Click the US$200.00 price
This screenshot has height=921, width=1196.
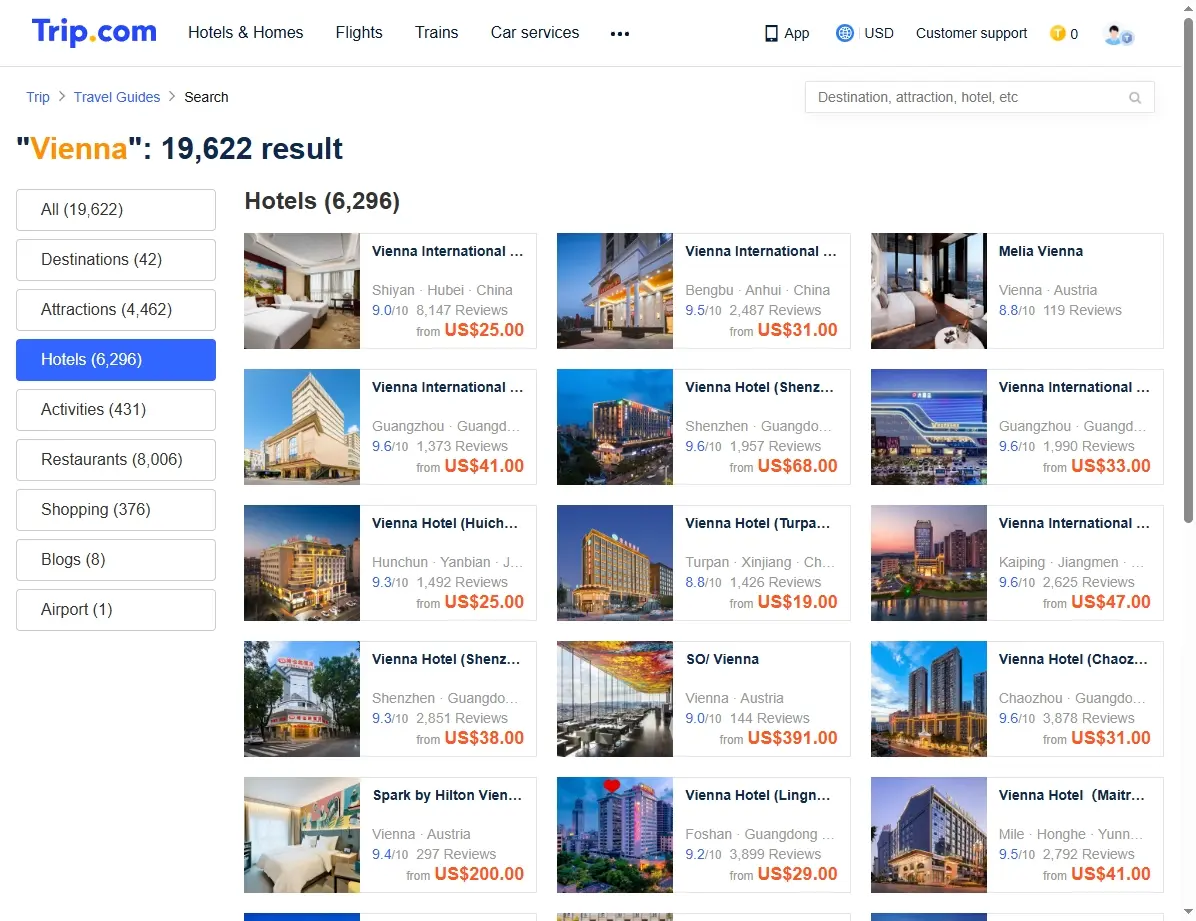coord(479,874)
